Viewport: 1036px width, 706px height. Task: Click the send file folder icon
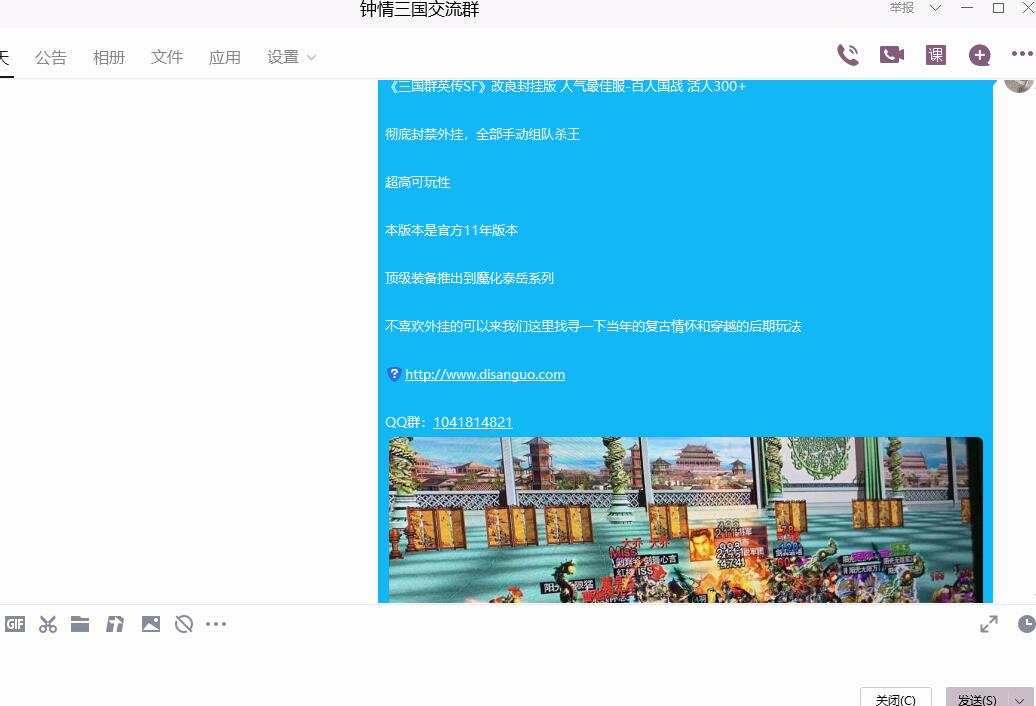pyautogui.click(x=80, y=624)
